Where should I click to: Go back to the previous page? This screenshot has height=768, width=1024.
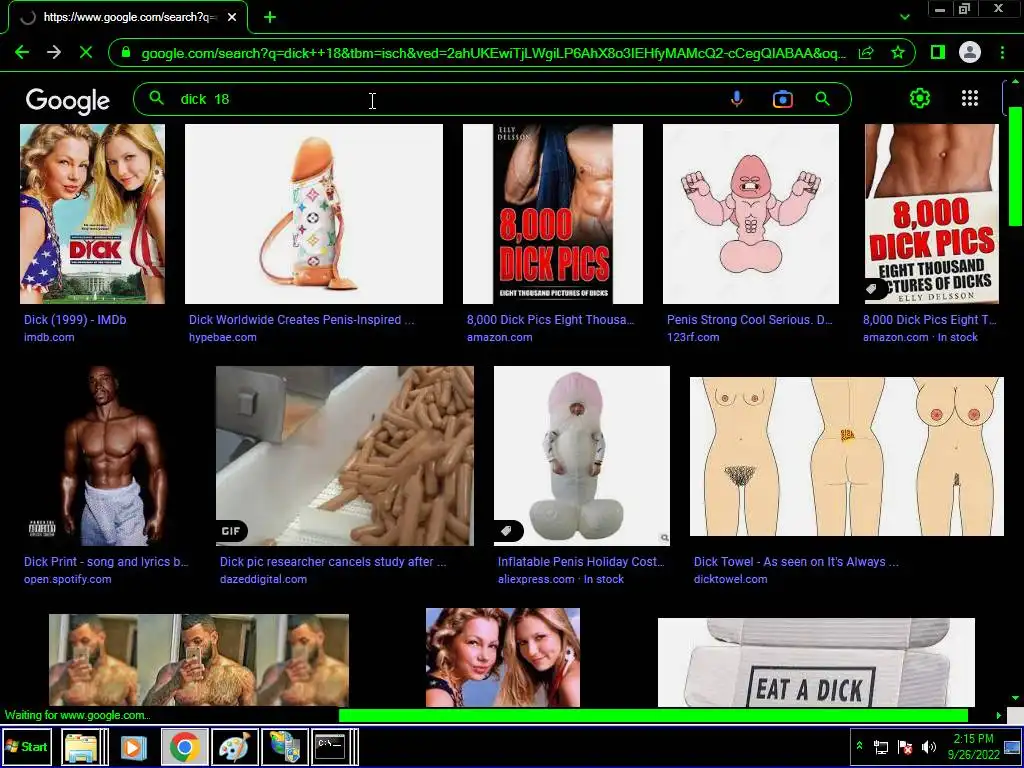pos(22,52)
